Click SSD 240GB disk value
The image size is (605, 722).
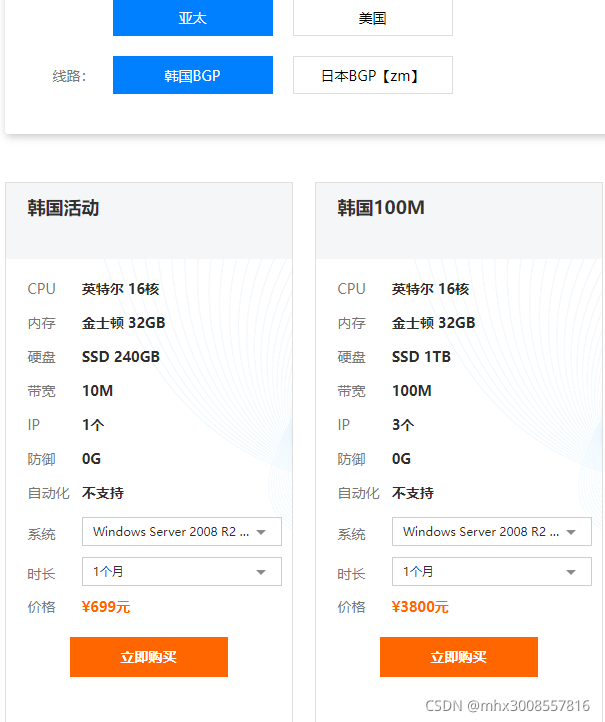click(121, 357)
